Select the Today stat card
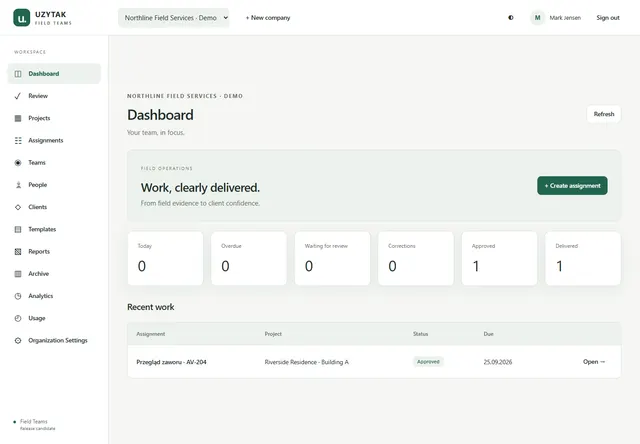 (x=165, y=258)
